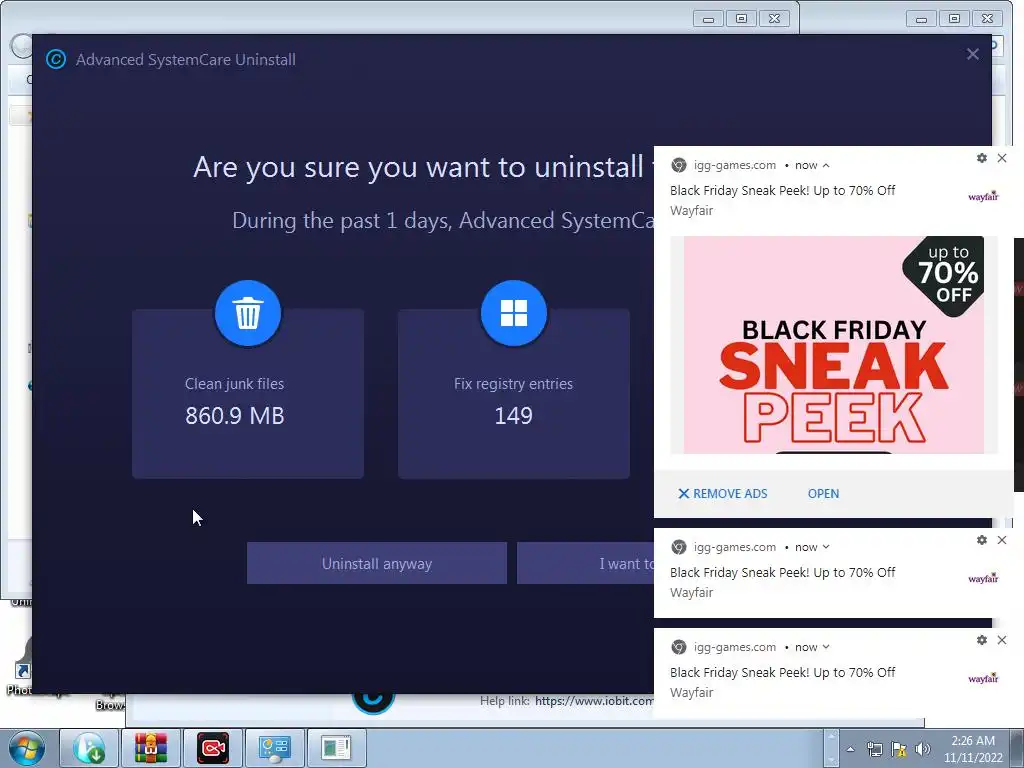Open WinRAR from the taskbar
Image resolution: width=1024 pixels, height=768 pixels.
point(151,748)
